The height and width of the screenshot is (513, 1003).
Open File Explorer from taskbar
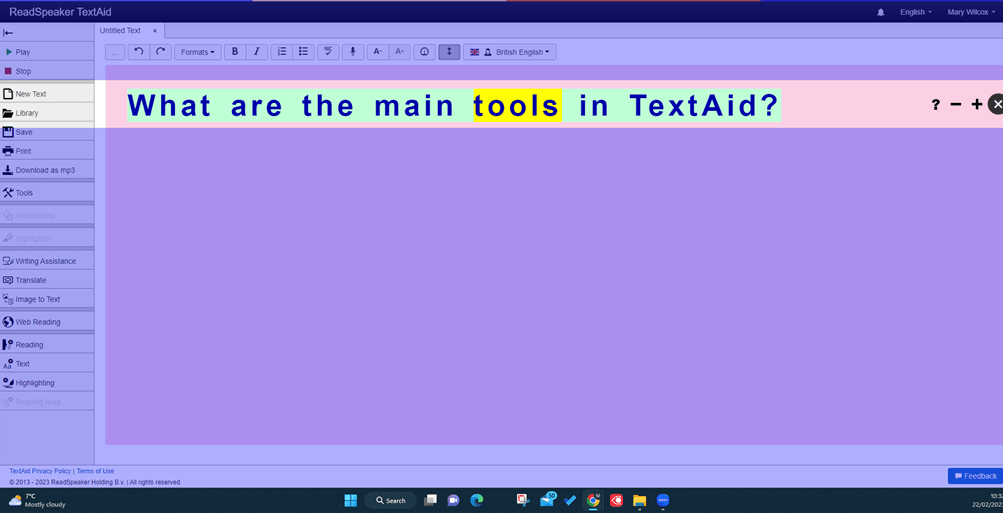coord(640,500)
